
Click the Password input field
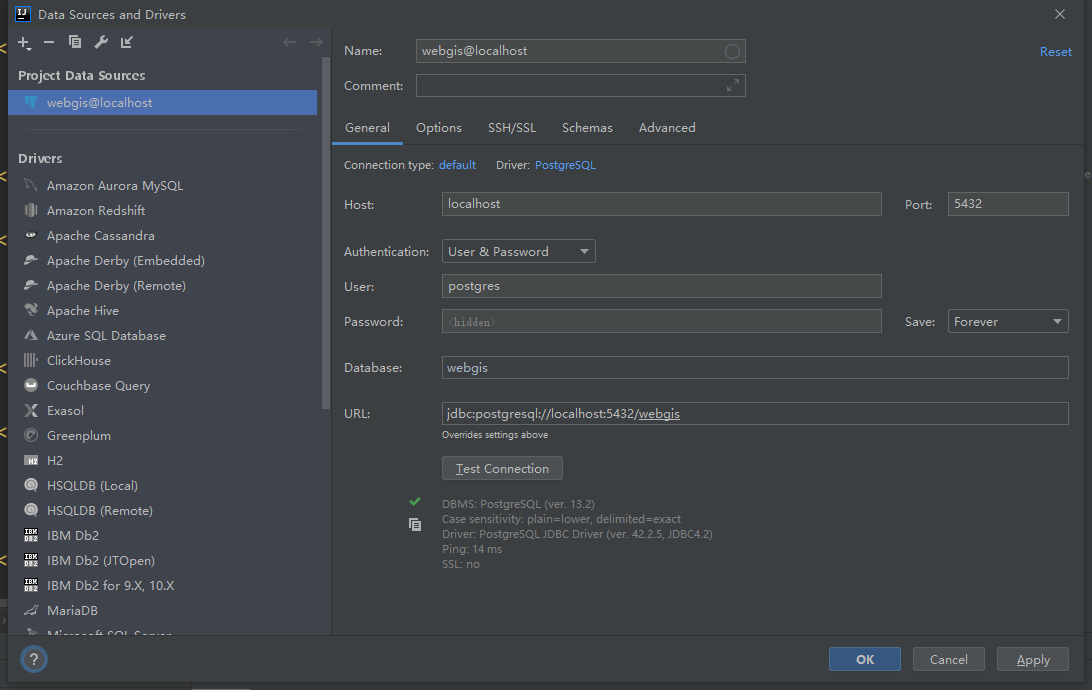(662, 322)
